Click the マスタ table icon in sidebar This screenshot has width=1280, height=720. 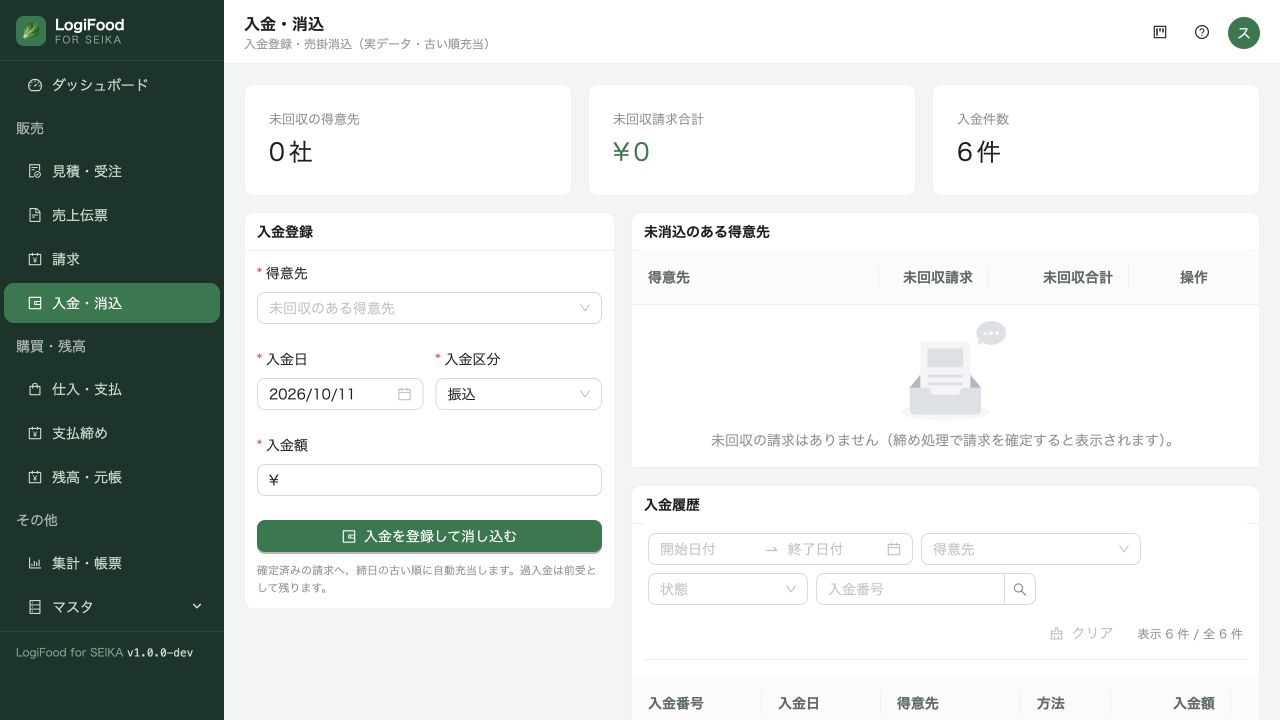[x=35, y=607]
